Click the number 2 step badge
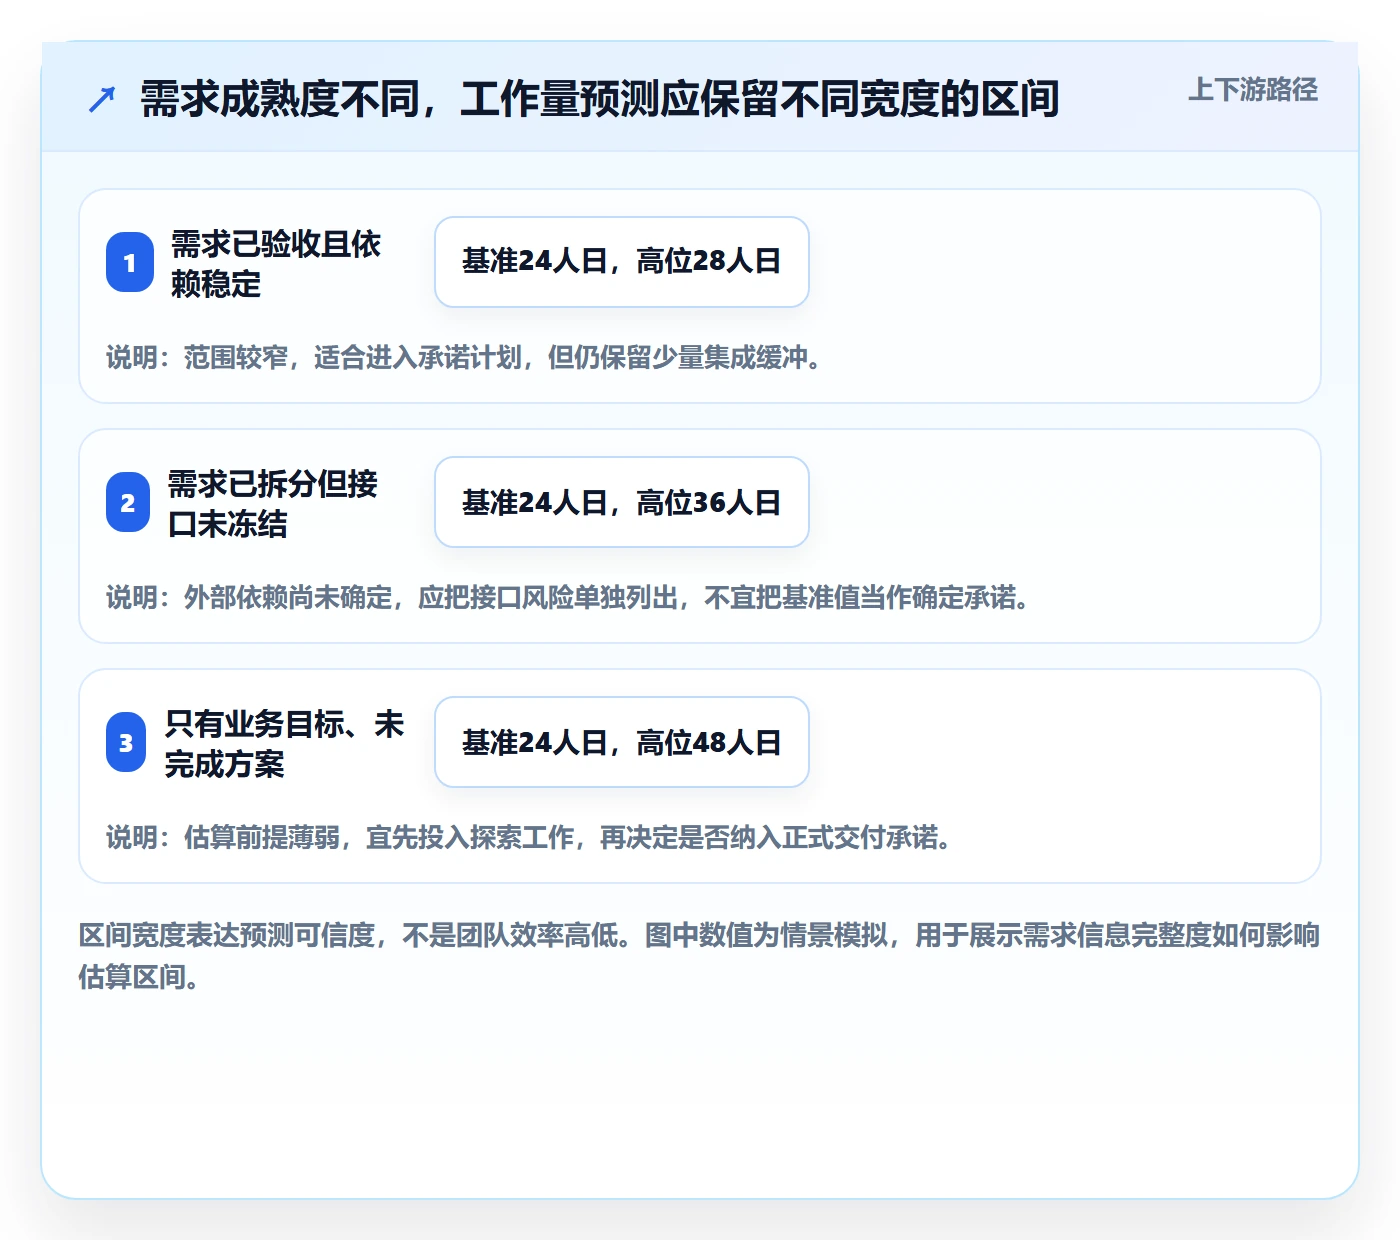Screen dimensions: 1400x1240 (x=128, y=502)
